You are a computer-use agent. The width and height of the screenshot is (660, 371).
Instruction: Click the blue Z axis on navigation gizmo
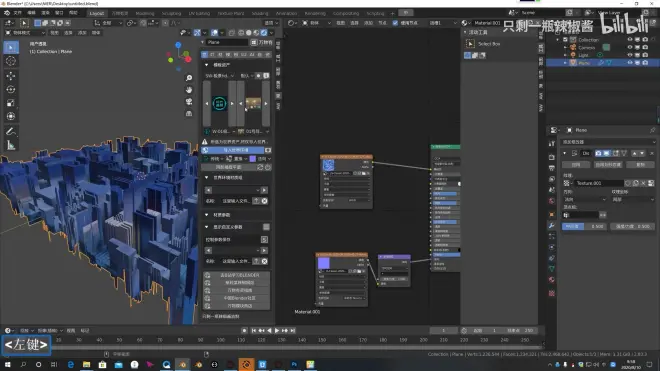[x=178, y=45]
